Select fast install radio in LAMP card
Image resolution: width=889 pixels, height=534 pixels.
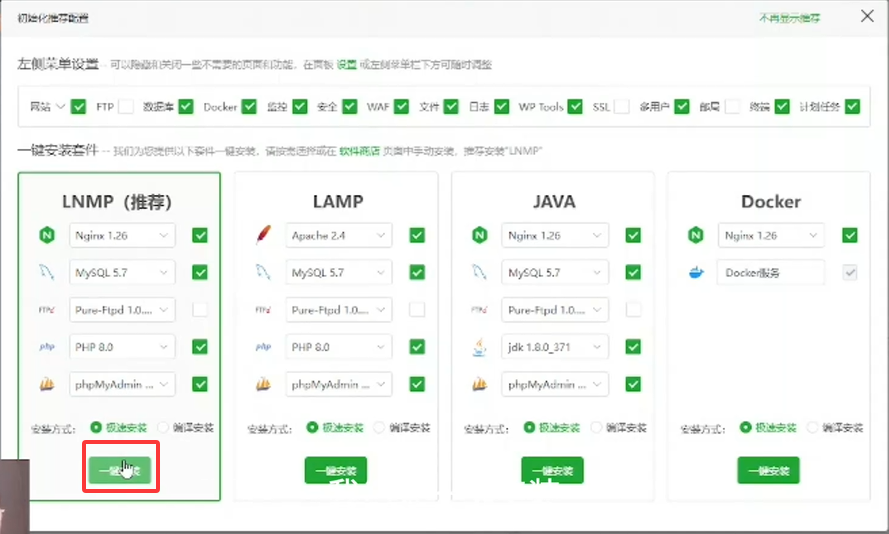coord(312,427)
